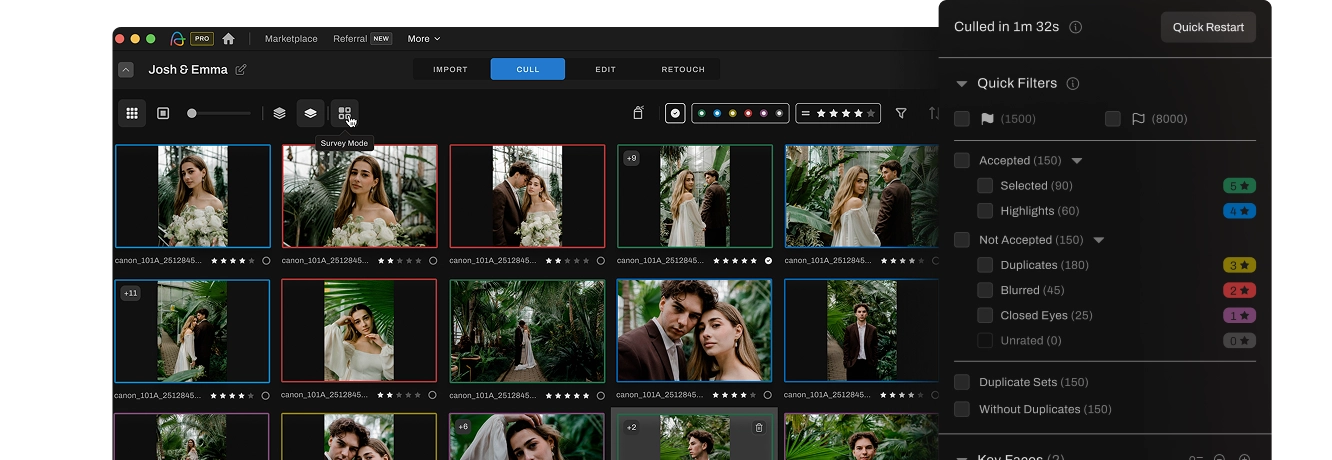
Task: Open the Marketplace link
Action: (291, 39)
